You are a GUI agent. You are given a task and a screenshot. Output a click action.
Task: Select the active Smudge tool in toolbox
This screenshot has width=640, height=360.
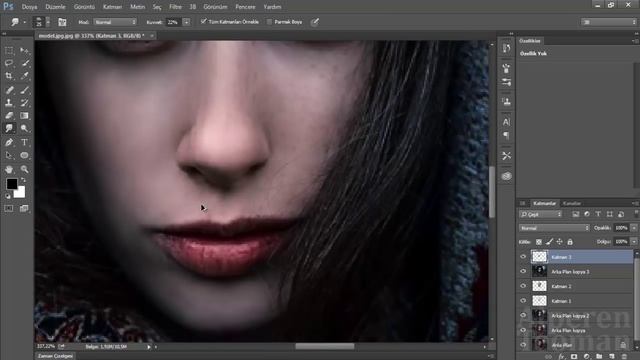[9, 128]
